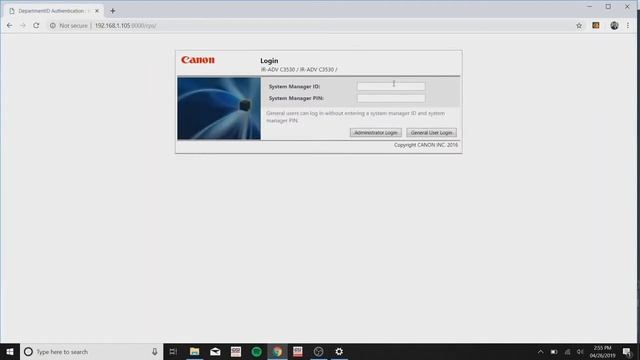Open the Windows Start menu
This screenshot has height=360, width=640.
coord(10,352)
